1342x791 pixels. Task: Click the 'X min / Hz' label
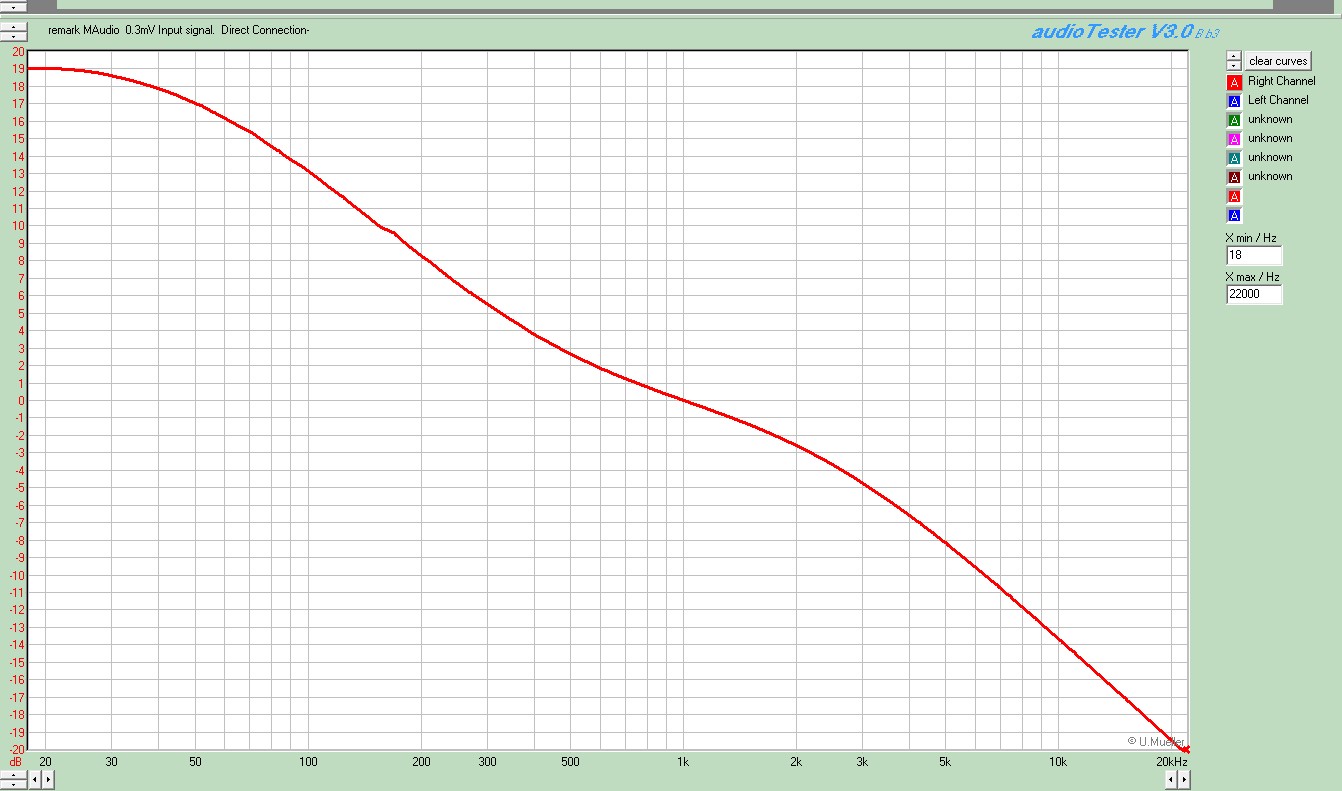click(x=1251, y=238)
